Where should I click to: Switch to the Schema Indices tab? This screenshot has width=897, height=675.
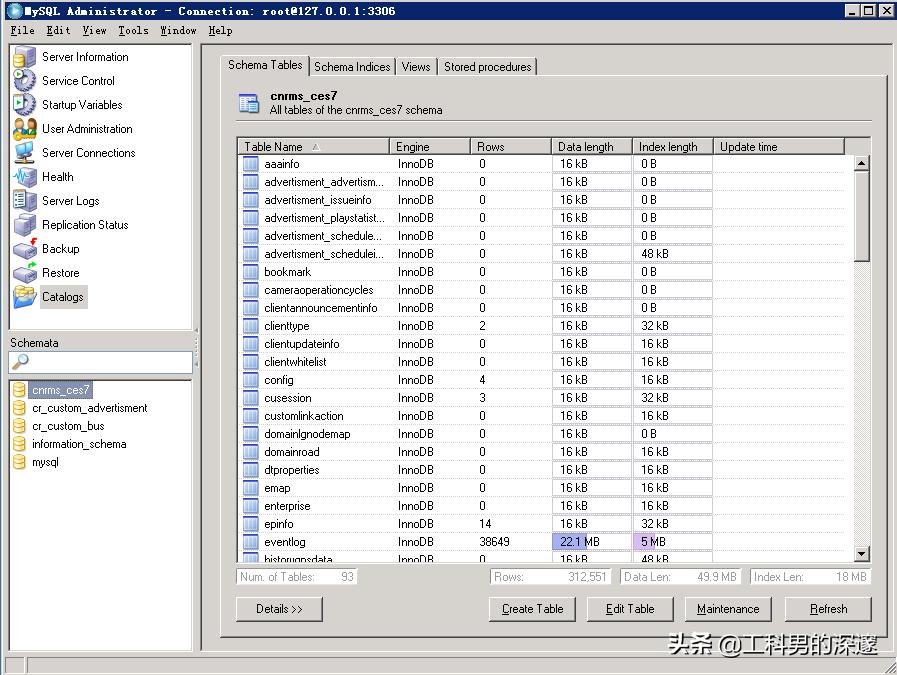pos(352,67)
